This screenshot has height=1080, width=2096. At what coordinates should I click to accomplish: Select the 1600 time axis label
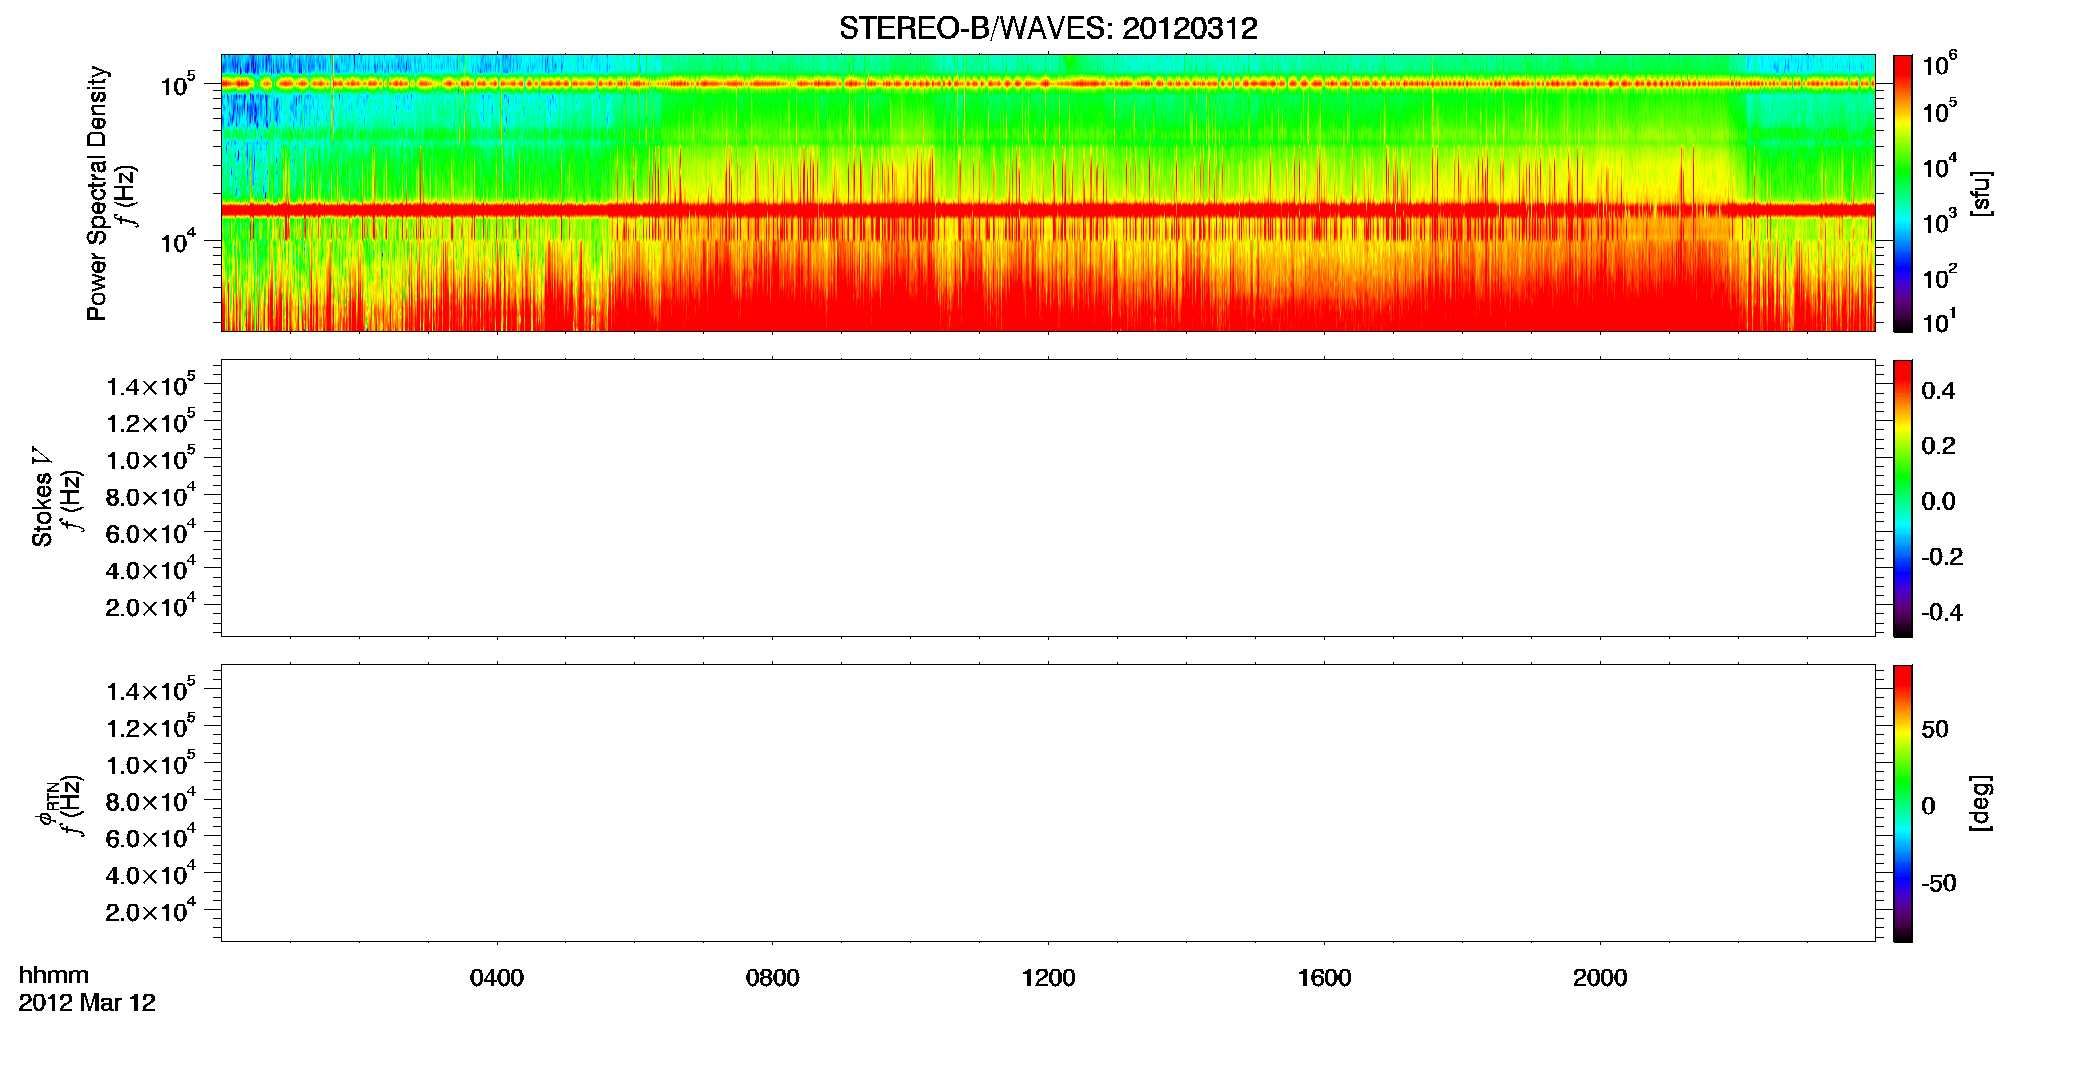click(1324, 978)
